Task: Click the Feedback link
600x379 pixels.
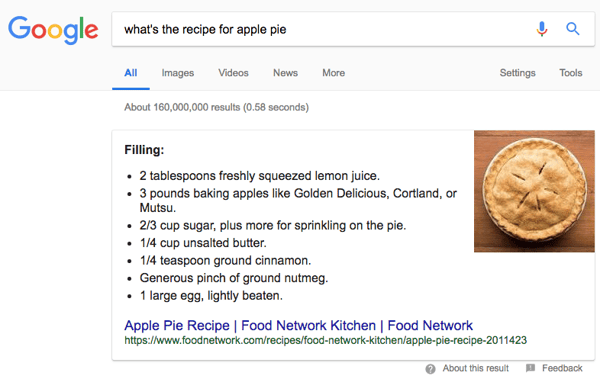Action: tap(562, 368)
